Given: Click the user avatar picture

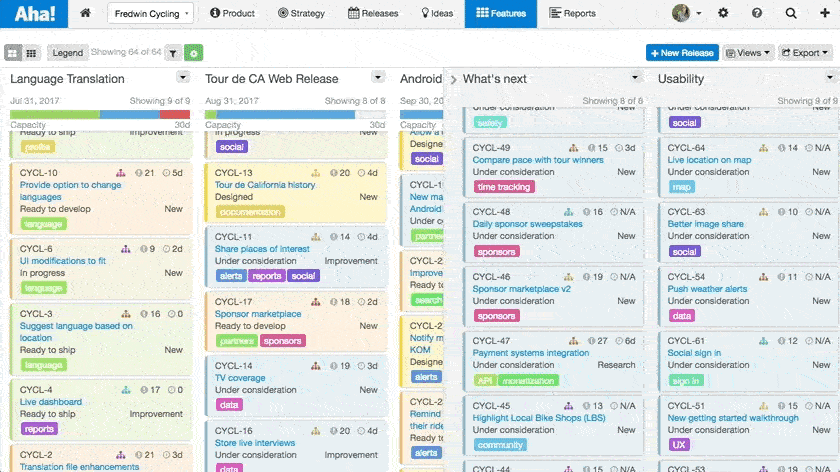Looking at the screenshot, I should [x=681, y=13].
